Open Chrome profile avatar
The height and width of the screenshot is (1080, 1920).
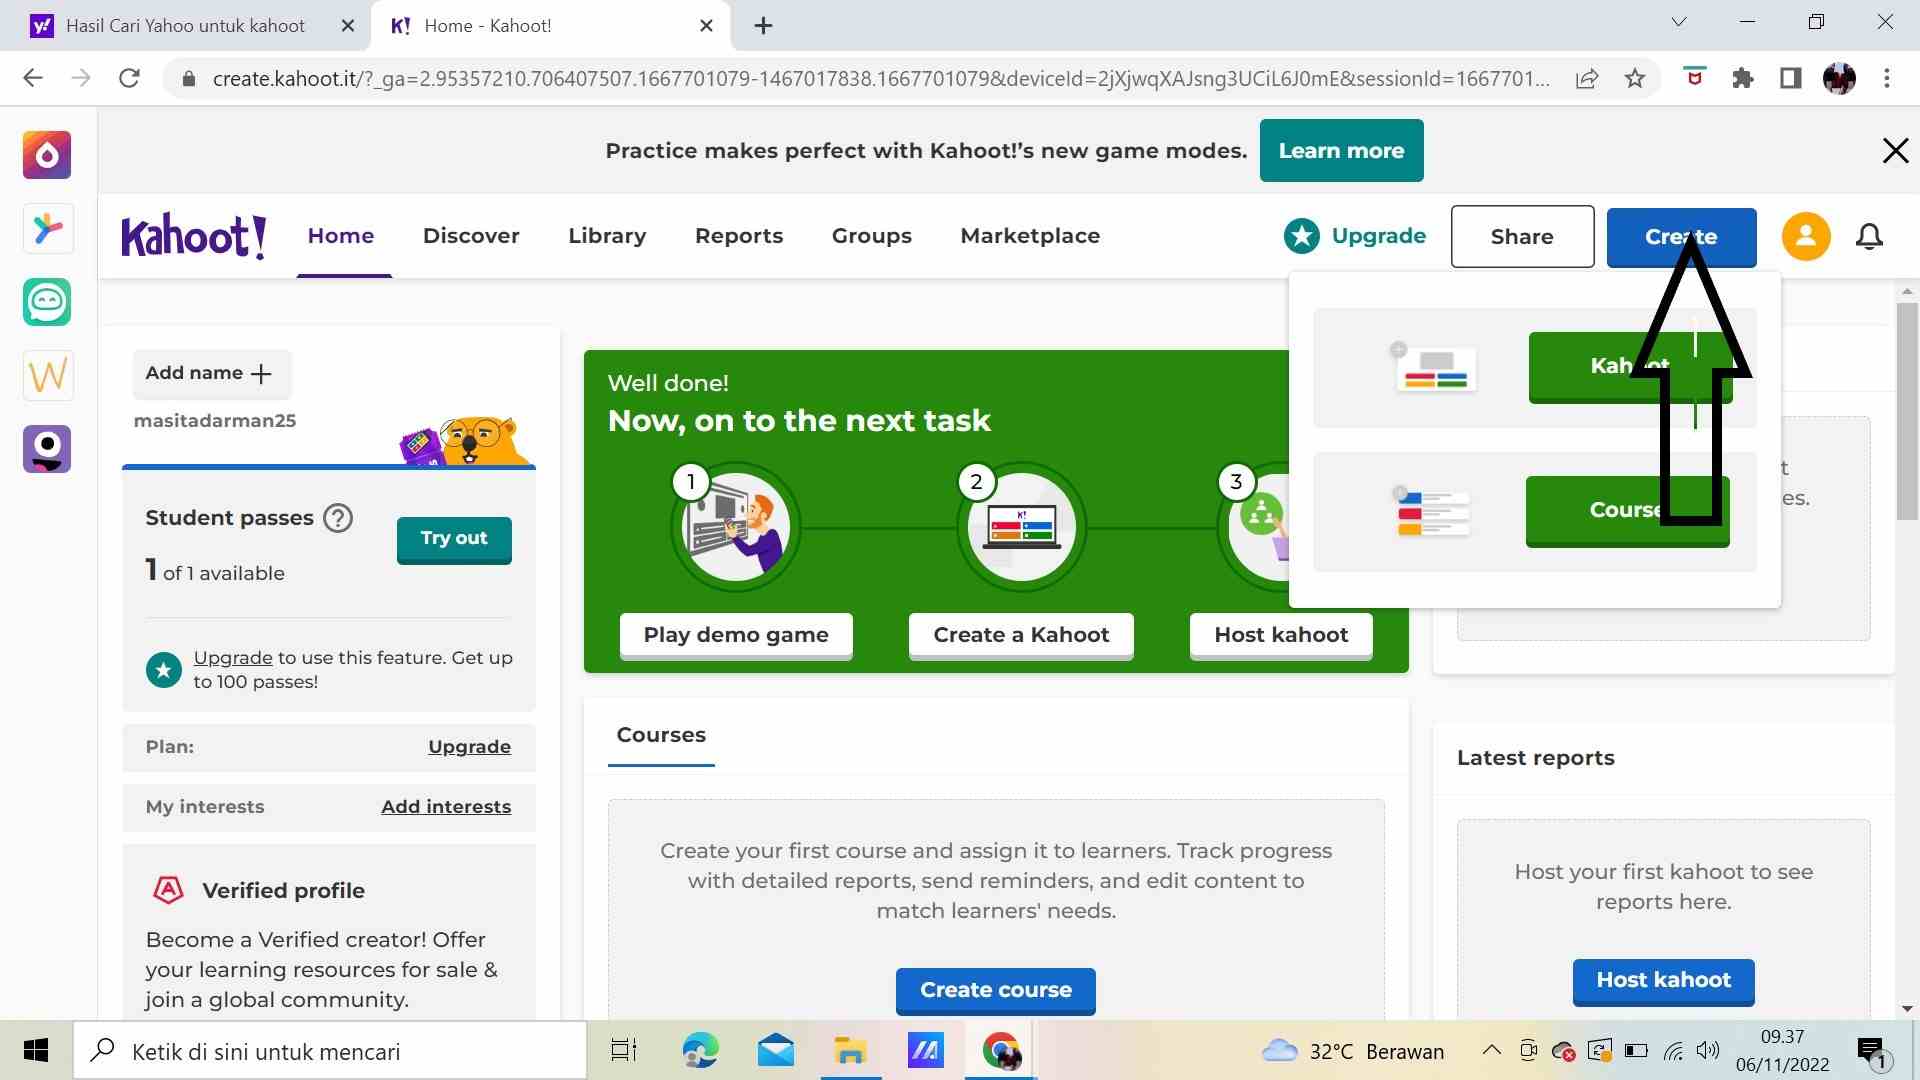click(x=1839, y=78)
